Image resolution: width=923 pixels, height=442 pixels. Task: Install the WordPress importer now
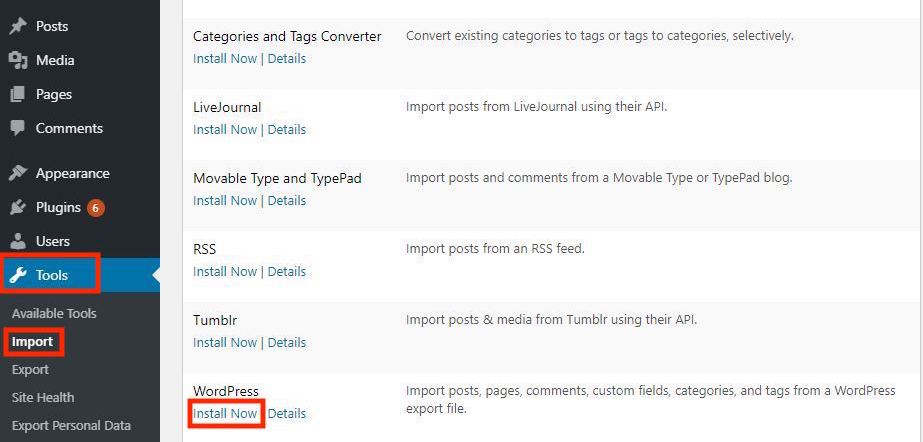tap(225, 413)
